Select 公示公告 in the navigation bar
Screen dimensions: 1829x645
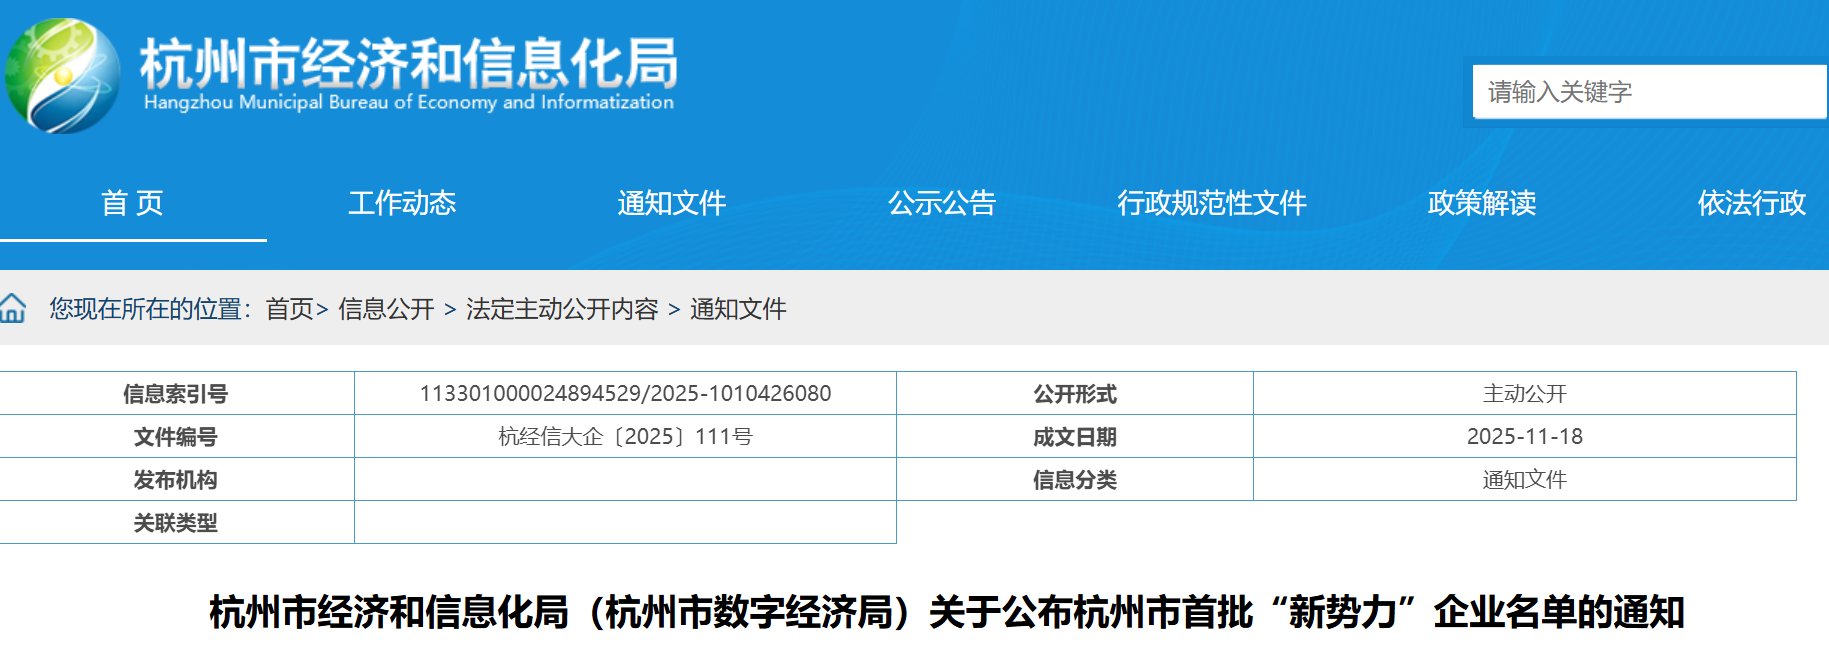pyautogui.click(x=942, y=203)
